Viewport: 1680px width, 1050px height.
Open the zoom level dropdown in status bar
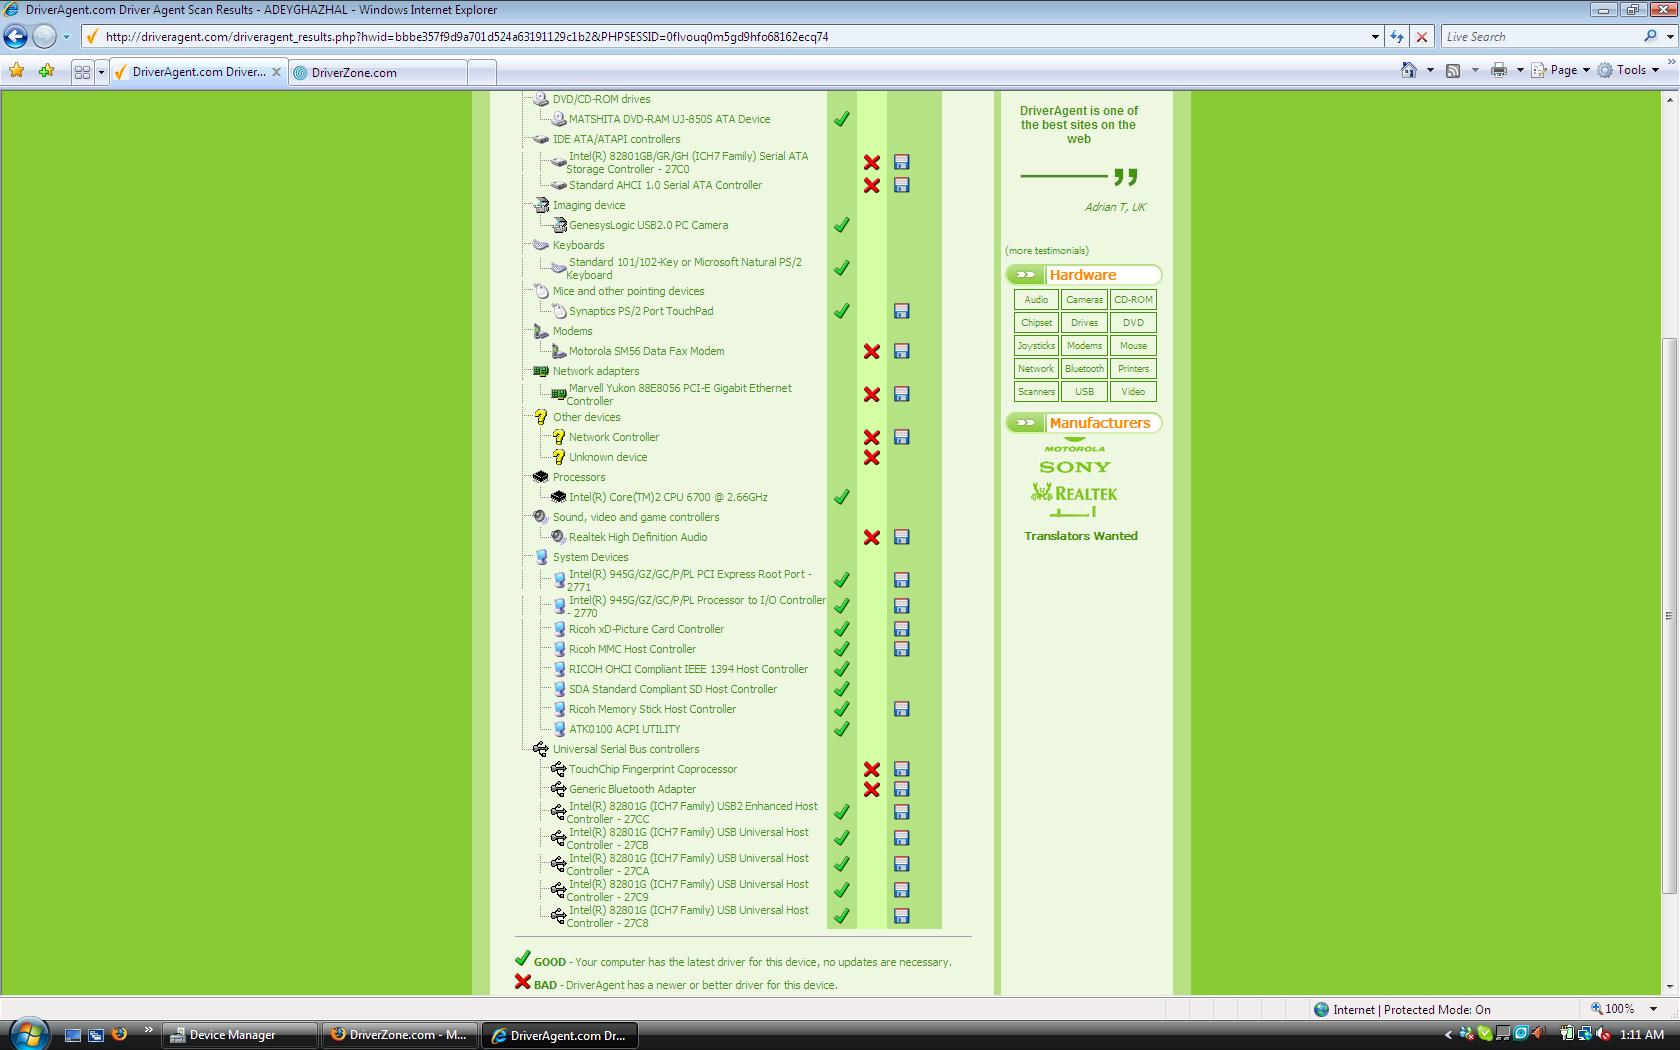click(1653, 1009)
